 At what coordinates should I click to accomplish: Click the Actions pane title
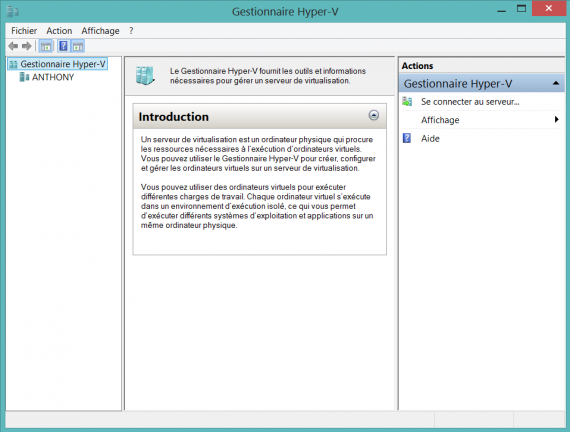(417, 66)
